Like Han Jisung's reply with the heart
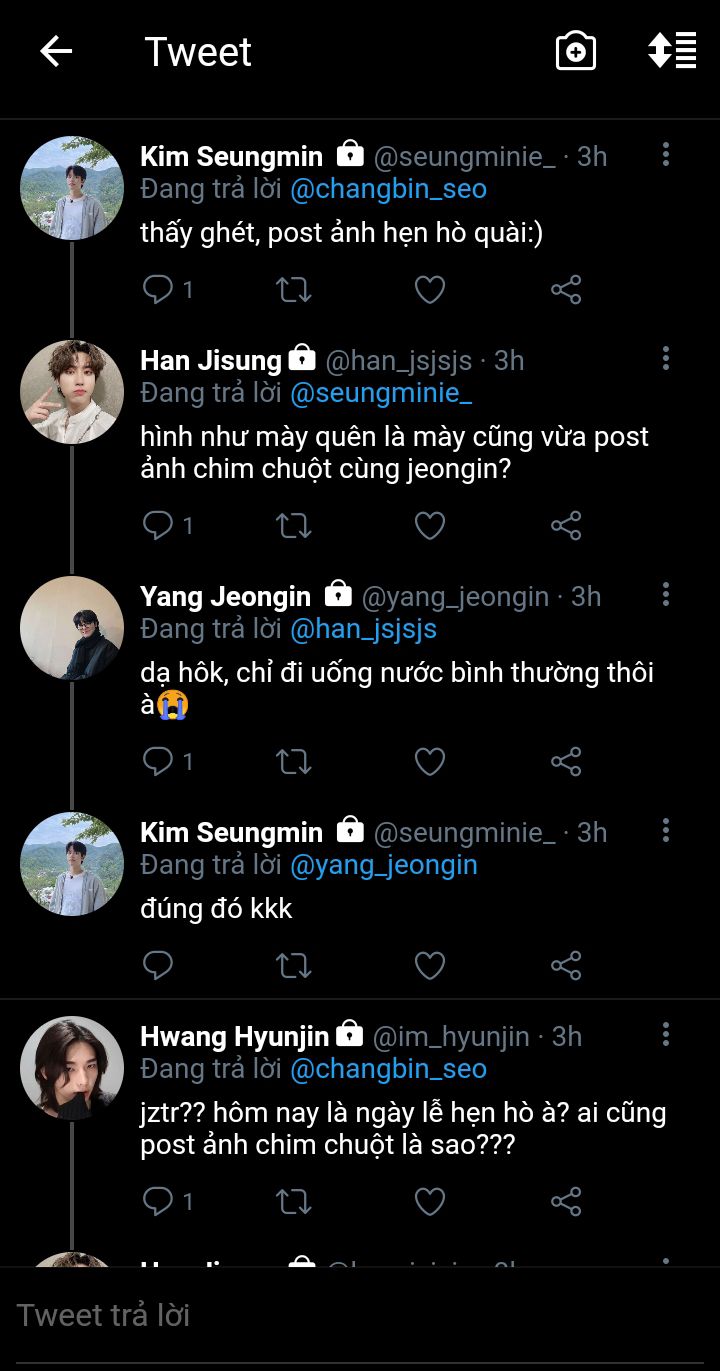The height and width of the screenshot is (1371, 720). coord(430,526)
